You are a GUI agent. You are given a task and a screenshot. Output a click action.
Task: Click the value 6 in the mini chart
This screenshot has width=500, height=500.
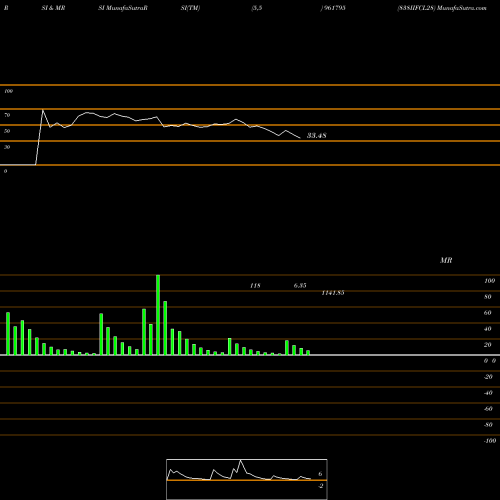point(320,474)
